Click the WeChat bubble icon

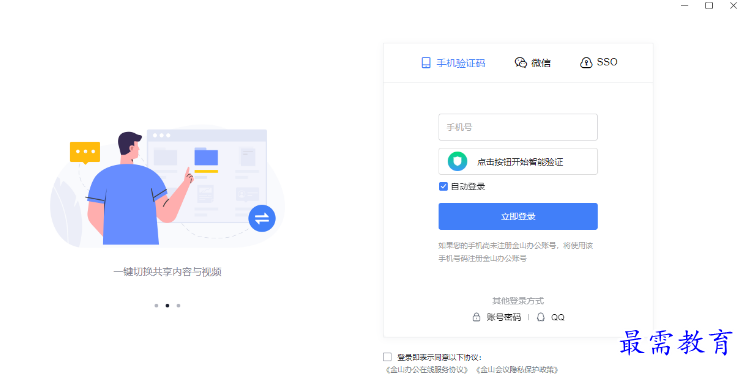pyautogui.click(x=520, y=62)
